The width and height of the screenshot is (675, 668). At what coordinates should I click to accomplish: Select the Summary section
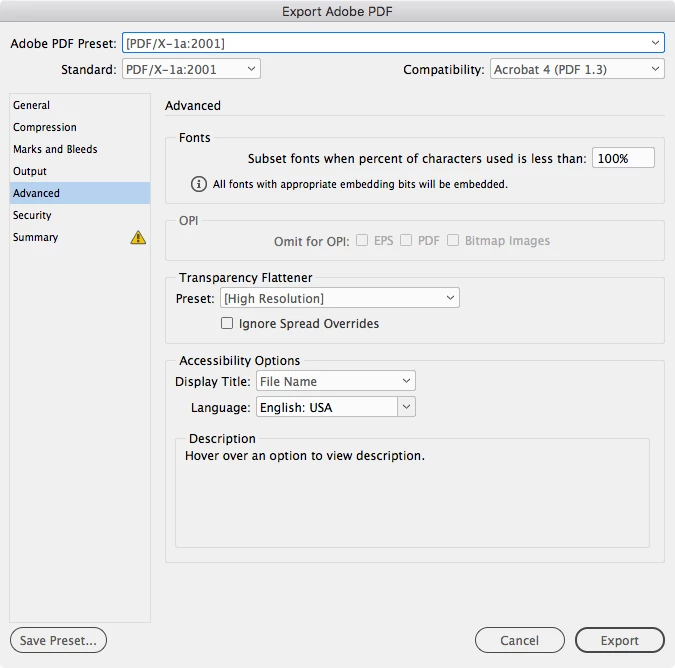80,237
